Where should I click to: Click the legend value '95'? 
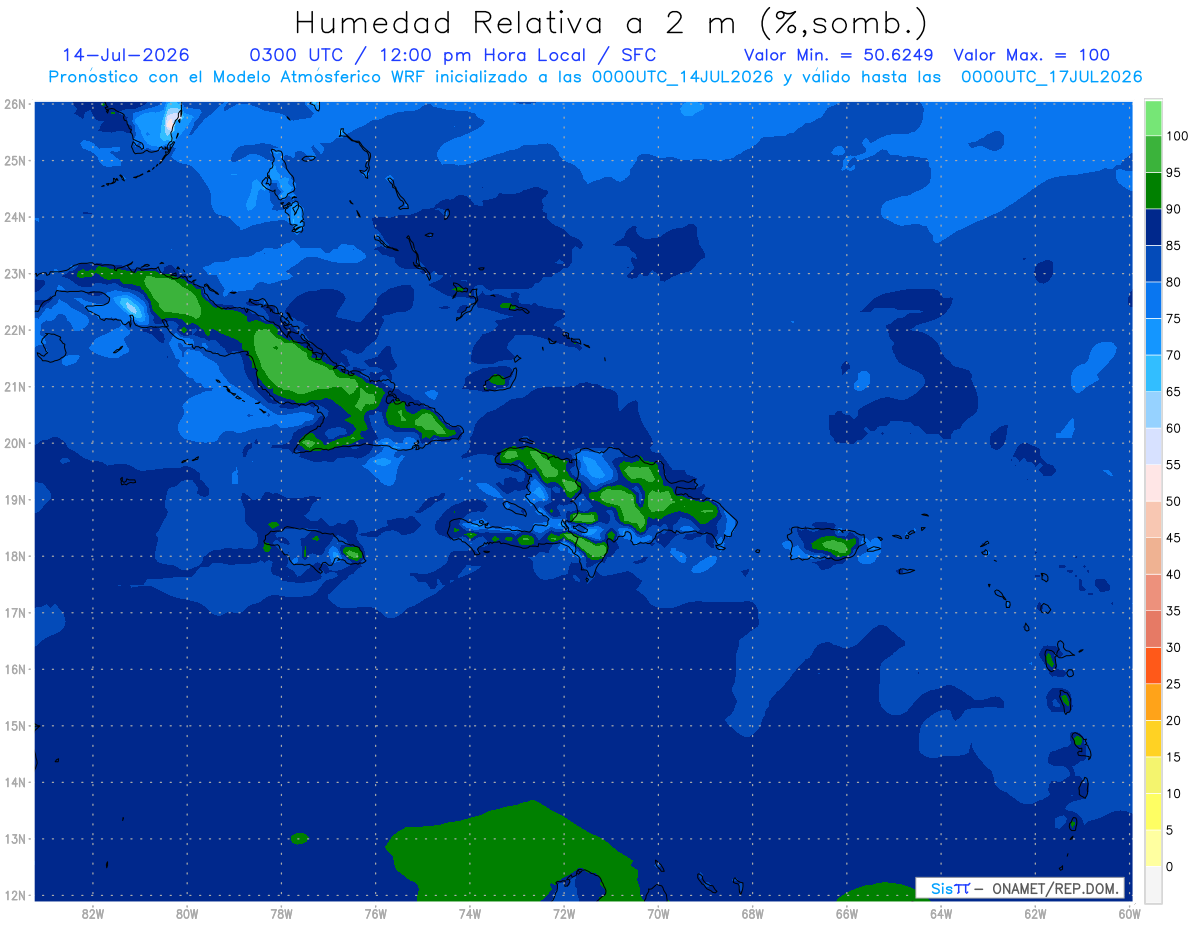click(1173, 173)
